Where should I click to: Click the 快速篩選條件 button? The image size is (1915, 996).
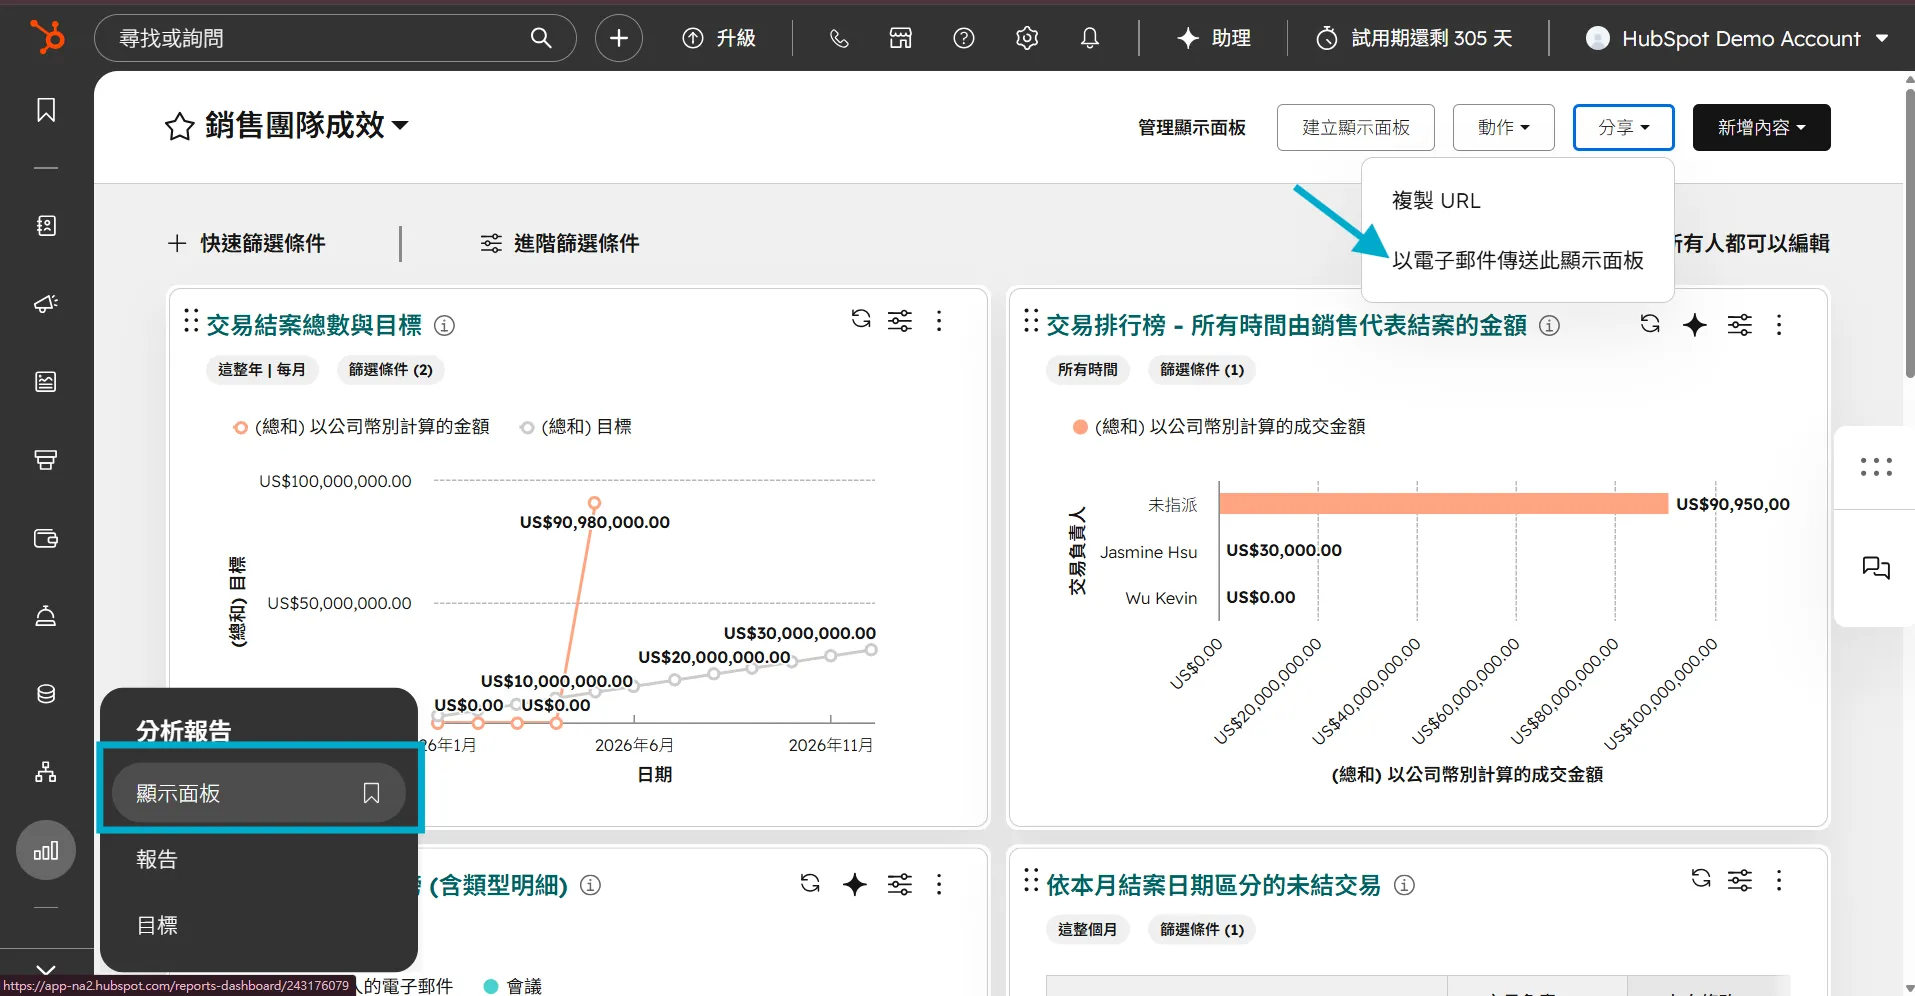tap(247, 243)
